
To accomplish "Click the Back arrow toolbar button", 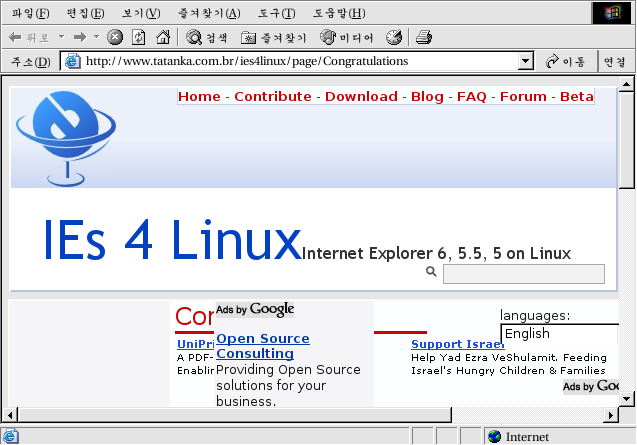I will coord(28,38).
